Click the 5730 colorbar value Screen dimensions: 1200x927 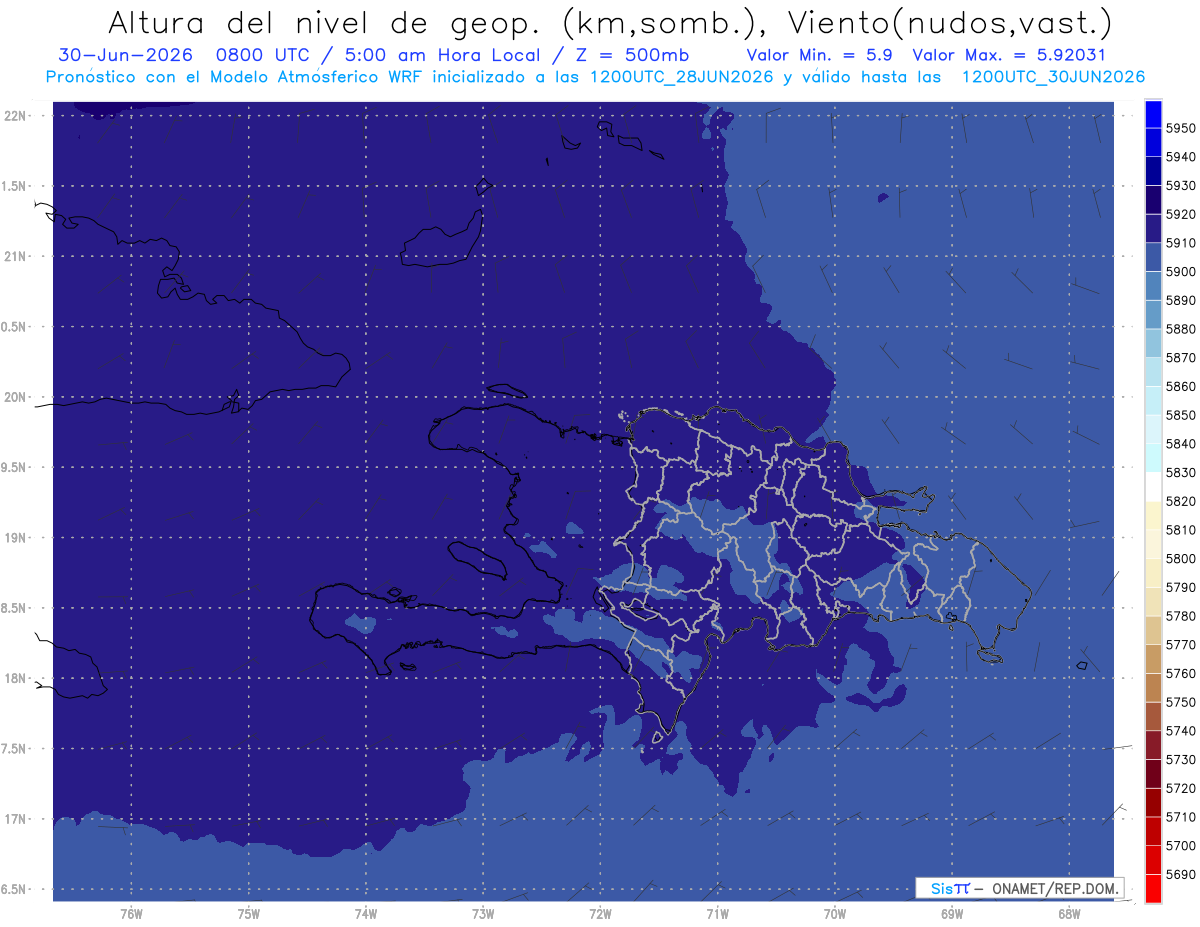pos(1181,760)
